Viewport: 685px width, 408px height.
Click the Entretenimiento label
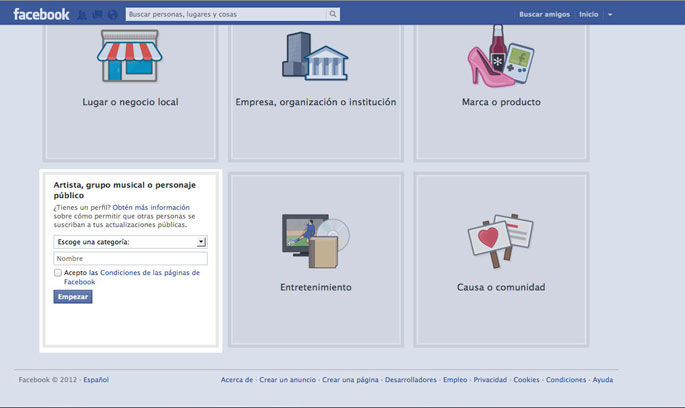316,287
